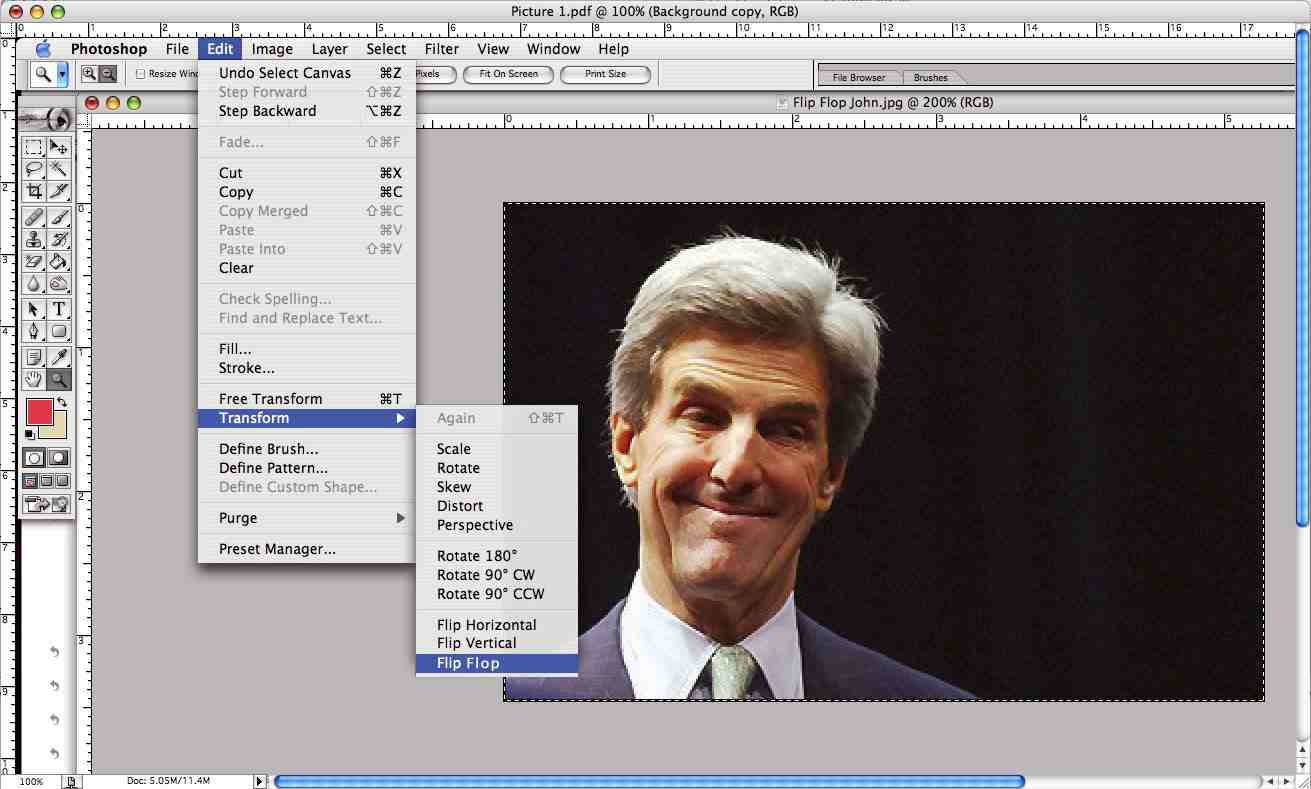Swap foreground and background colors

click(62, 402)
